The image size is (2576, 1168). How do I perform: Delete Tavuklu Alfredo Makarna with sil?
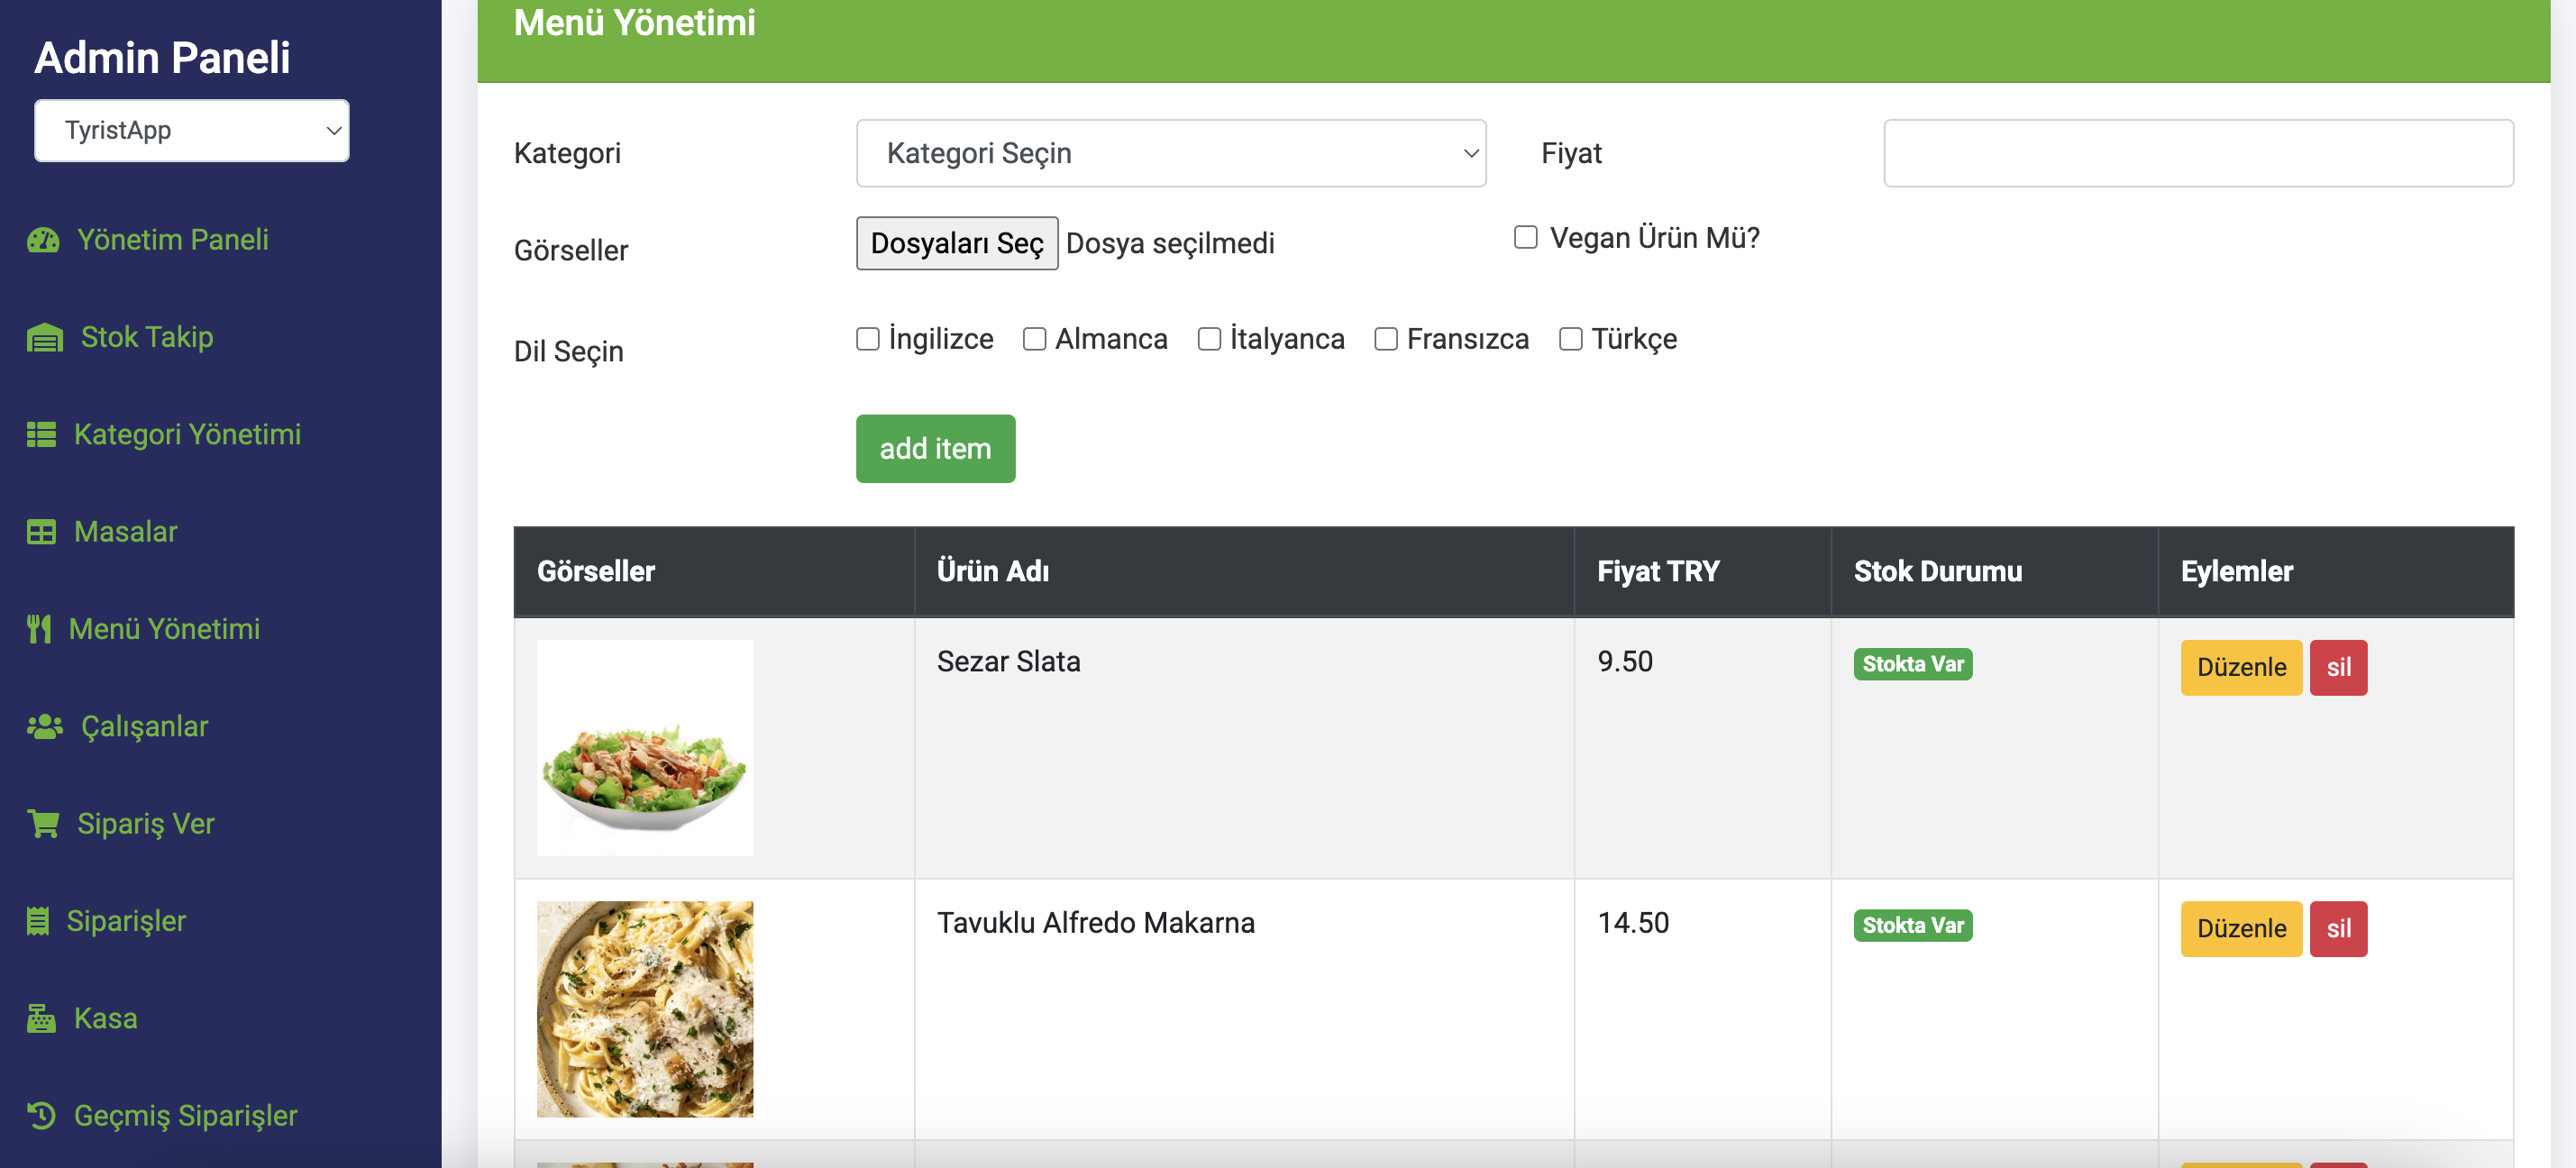pos(2338,929)
